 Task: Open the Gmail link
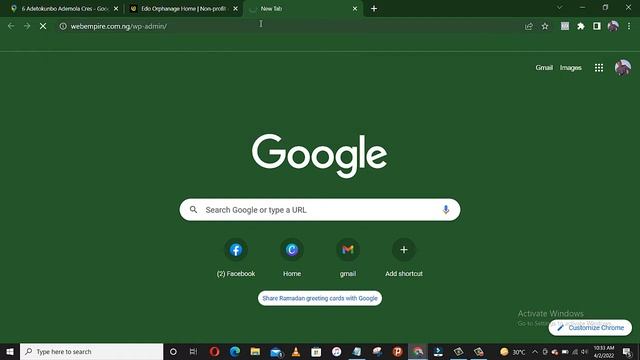click(544, 68)
